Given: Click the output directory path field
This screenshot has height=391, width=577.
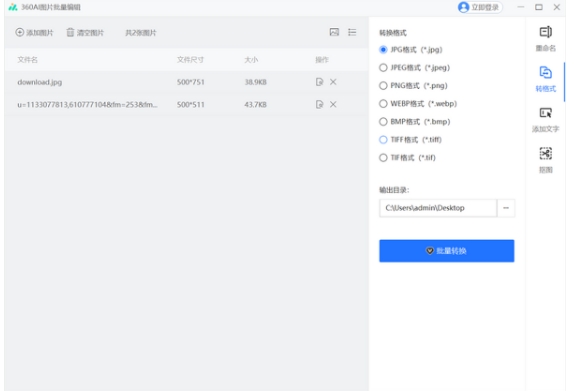Looking at the screenshot, I should (x=438, y=208).
